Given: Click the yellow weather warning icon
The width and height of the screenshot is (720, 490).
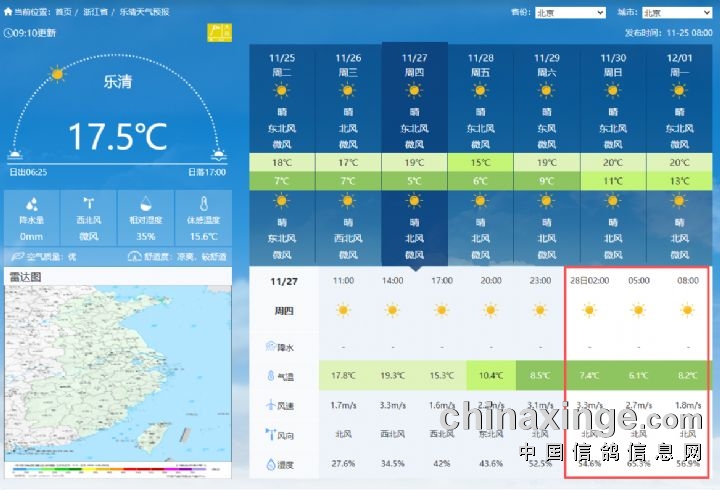Looking at the screenshot, I should [218, 32].
